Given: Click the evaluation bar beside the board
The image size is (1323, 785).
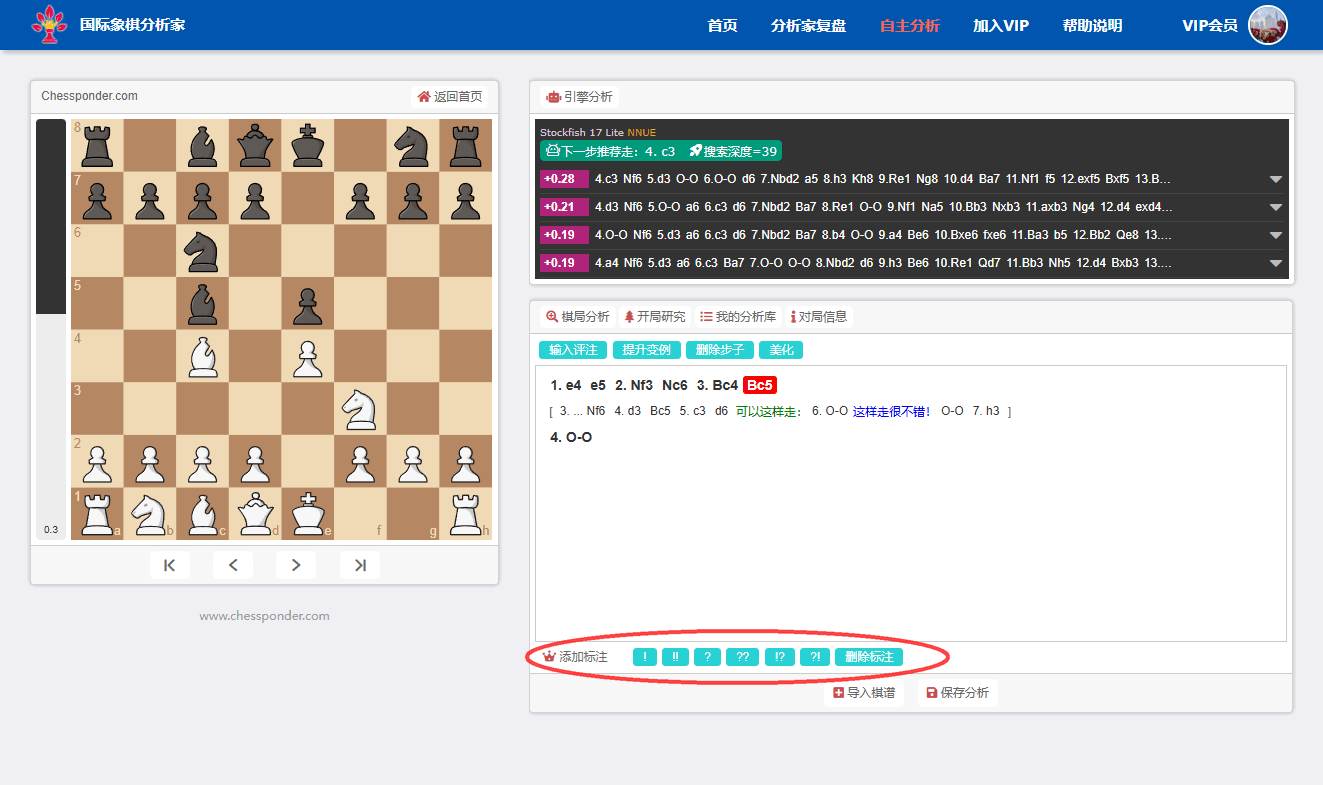Looking at the screenshot, I should click(51, 328).
